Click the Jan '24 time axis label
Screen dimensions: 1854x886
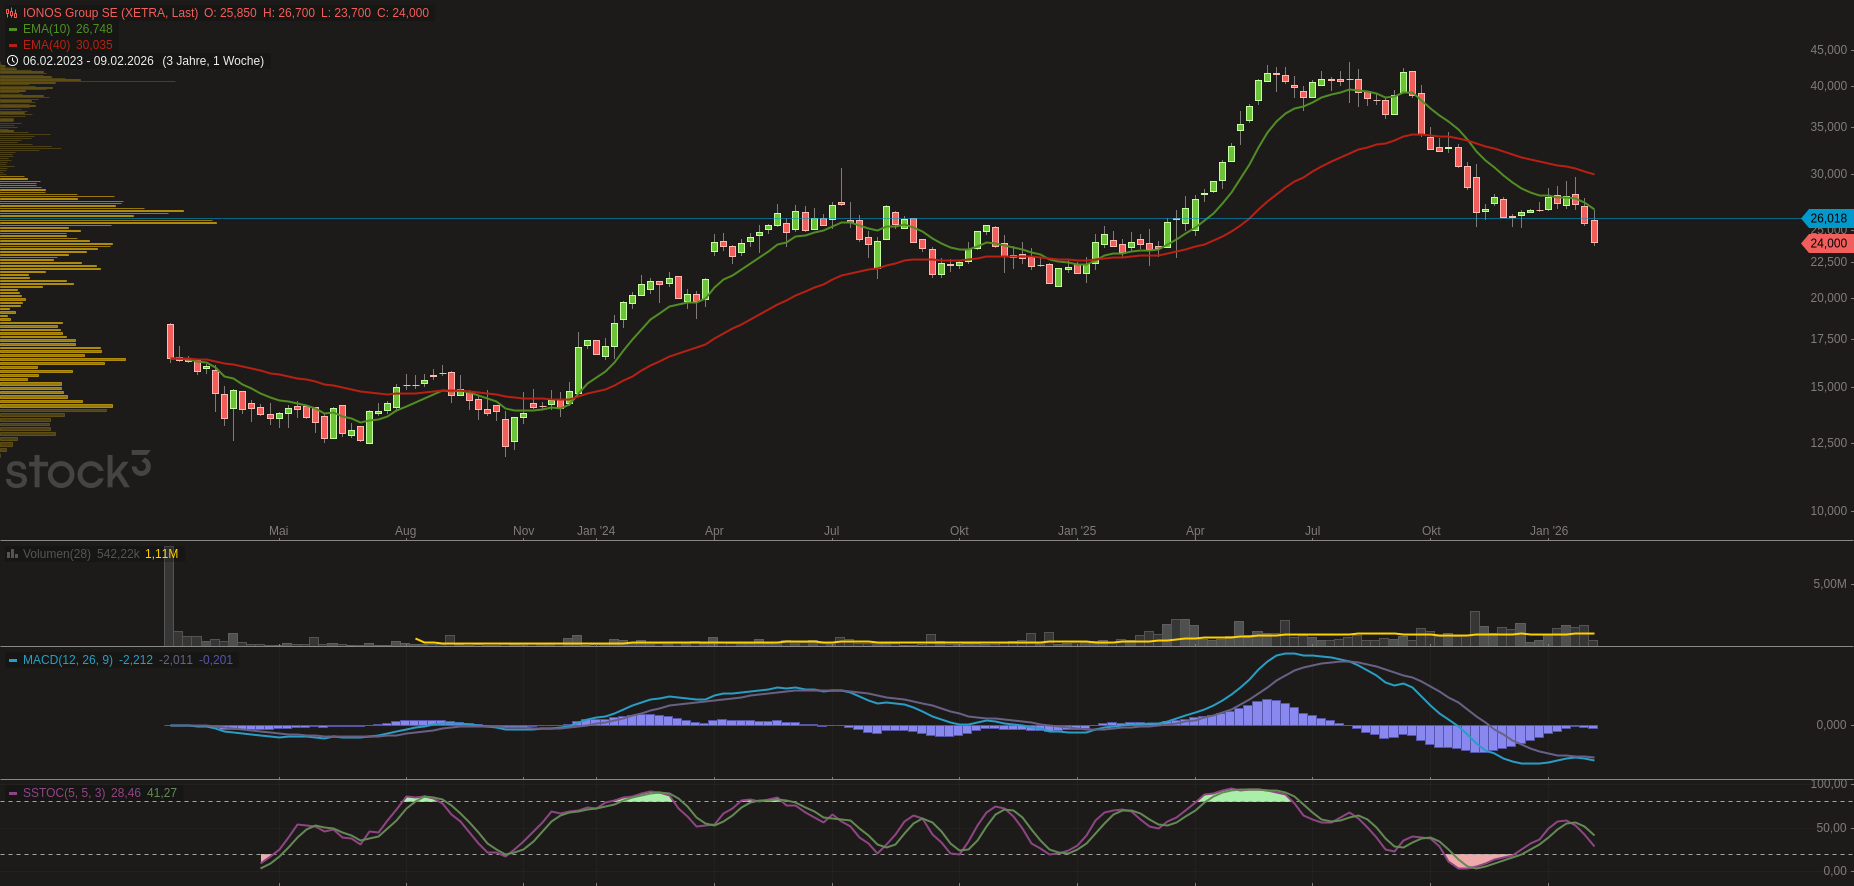pyautogui.click(x=596, y=531)
